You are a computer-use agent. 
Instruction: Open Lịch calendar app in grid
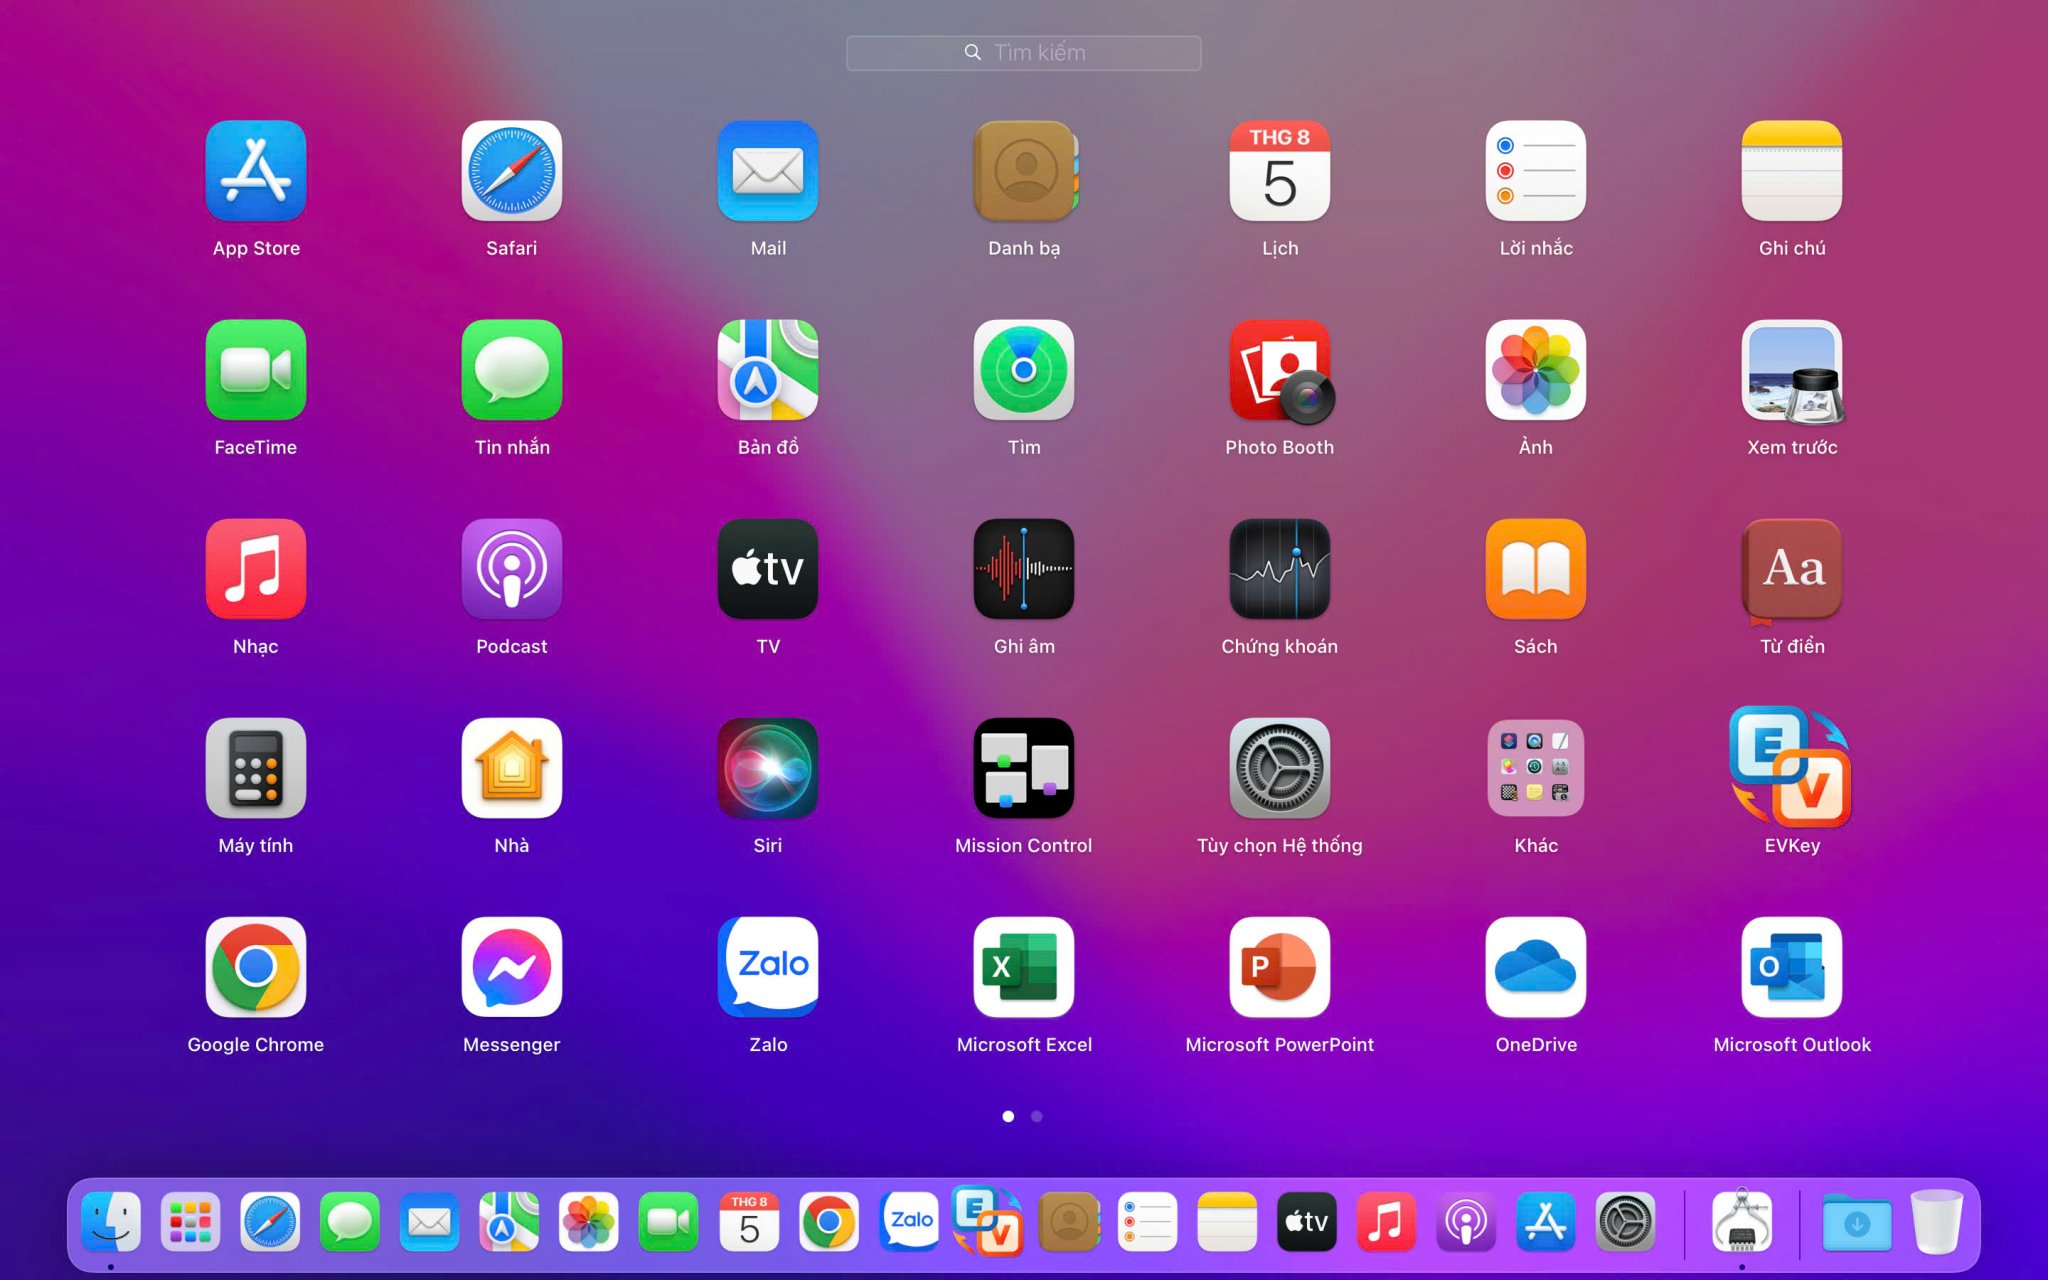pos(1280,171)
